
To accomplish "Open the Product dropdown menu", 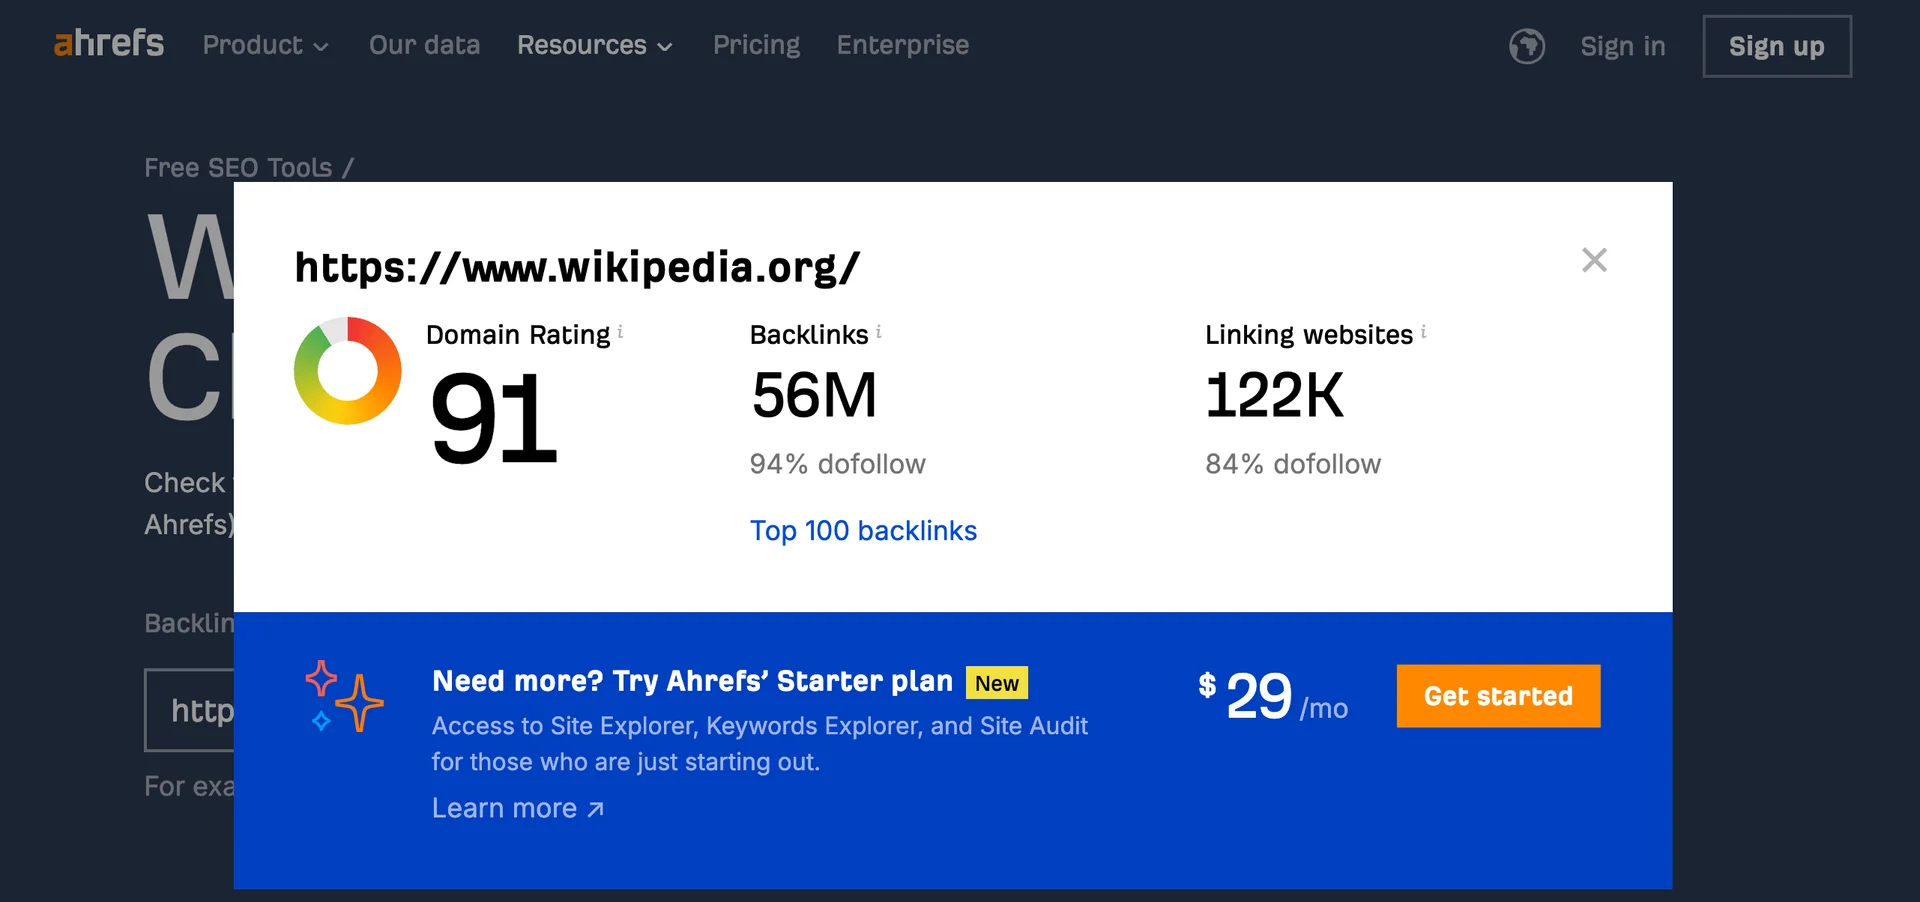I will 254,45.
